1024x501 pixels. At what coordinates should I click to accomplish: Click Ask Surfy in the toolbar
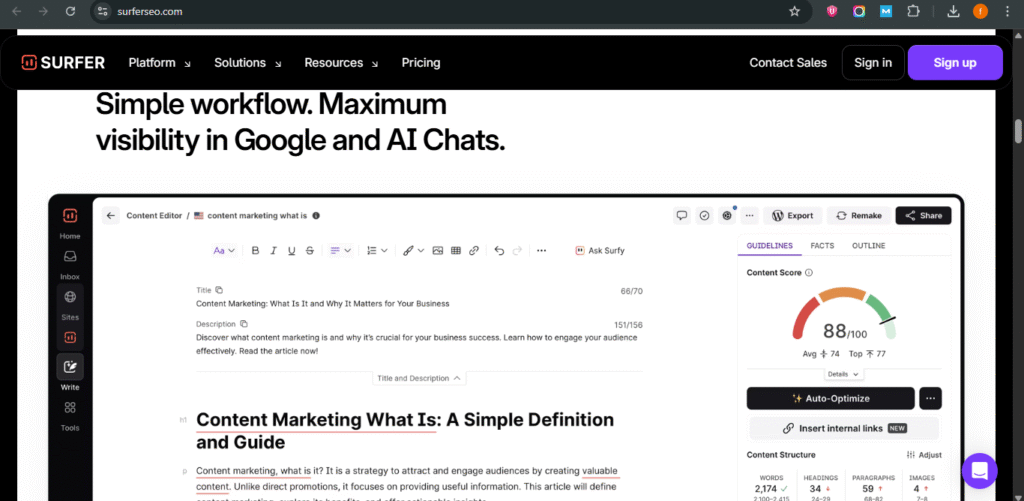coord(600,250)
